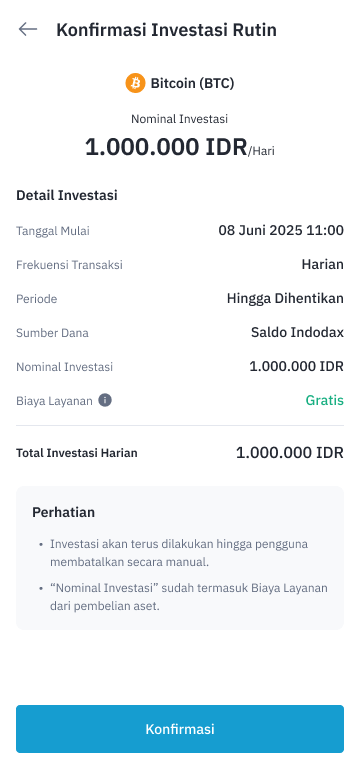Tap the Harian frequency value
360x777 pixels.
click(322, 265)
